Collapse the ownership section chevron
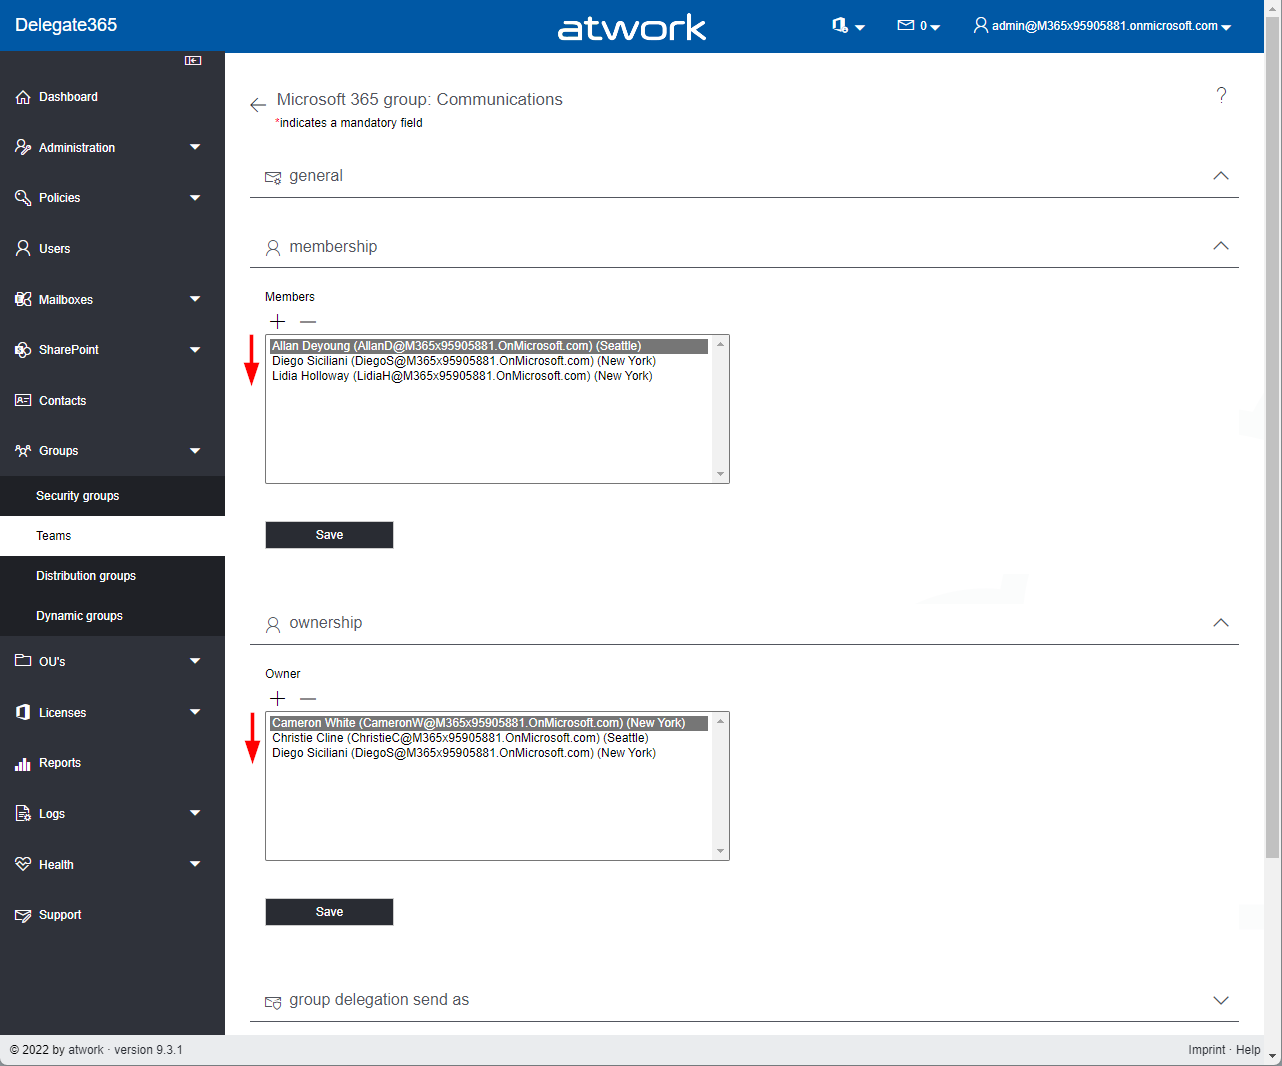Viewport: 1282px width, 1066px height. (1221, 623)
